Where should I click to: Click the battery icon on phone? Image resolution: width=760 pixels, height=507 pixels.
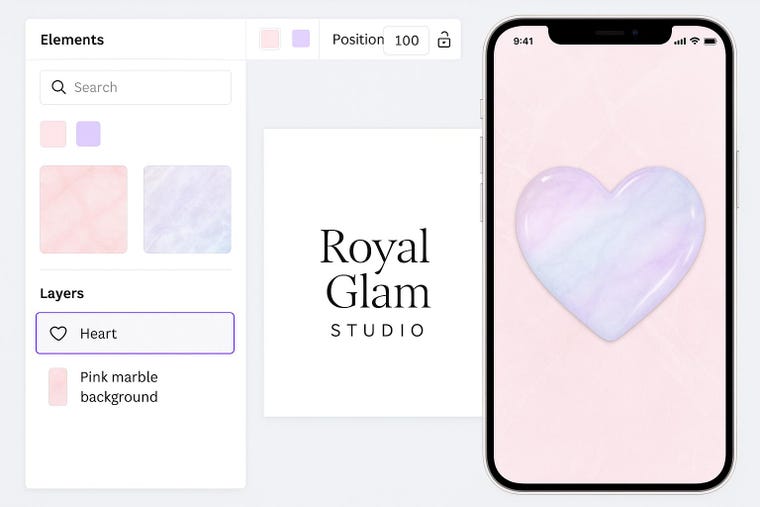click(x=710, y=41)
